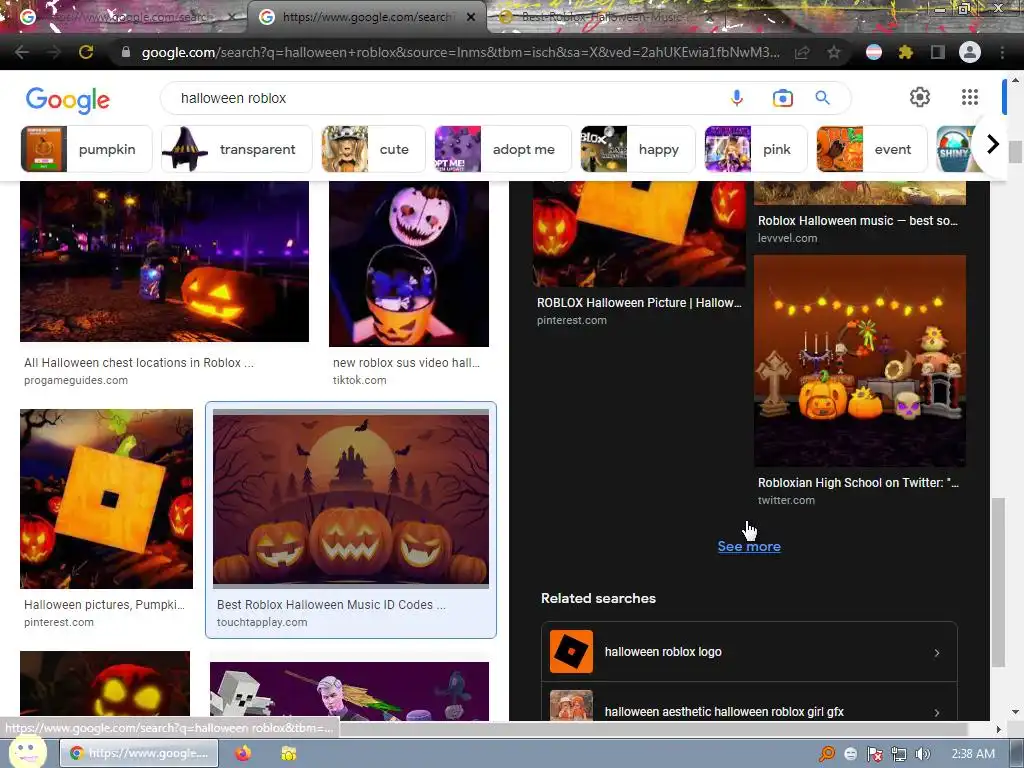This screenshot has height=768, width=1024.
Task: Search by image with camera icon
Action: [782, 98]
